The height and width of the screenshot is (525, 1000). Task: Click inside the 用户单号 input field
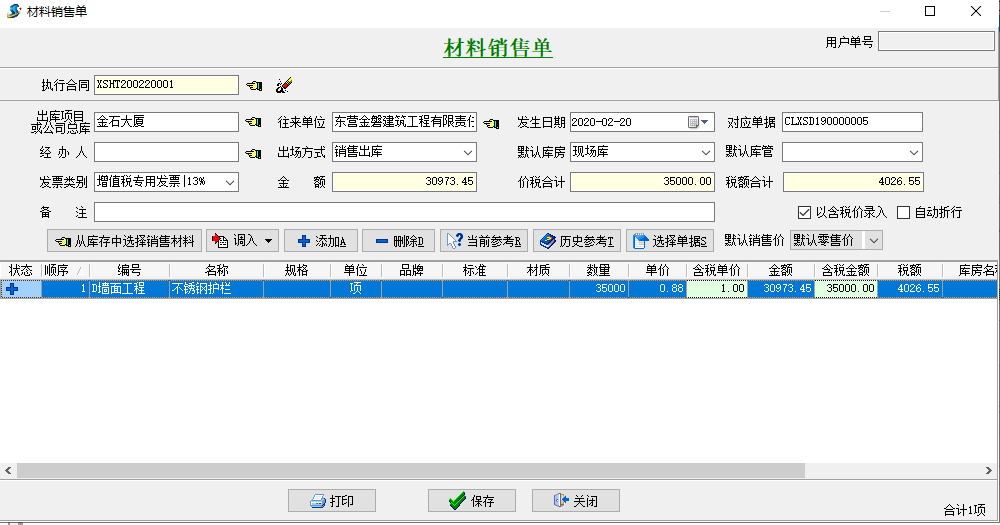pyautogui.click(x=936, y=41)
